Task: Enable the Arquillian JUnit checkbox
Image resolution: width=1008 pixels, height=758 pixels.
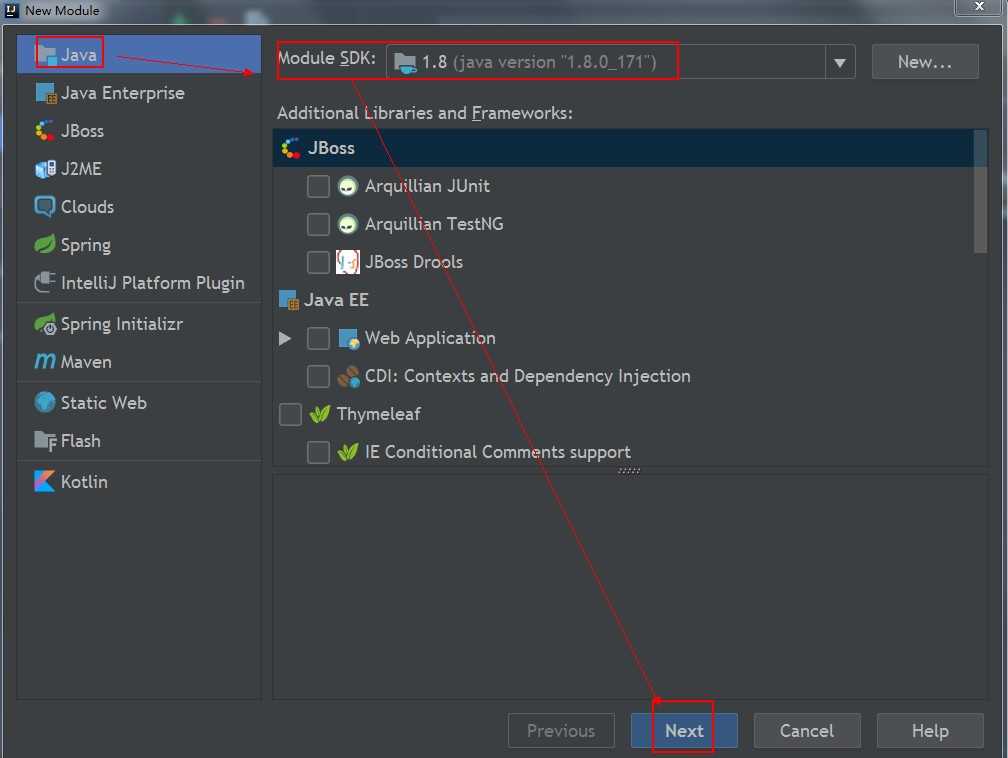Action: pyautogui.click(x=318, y=186)
